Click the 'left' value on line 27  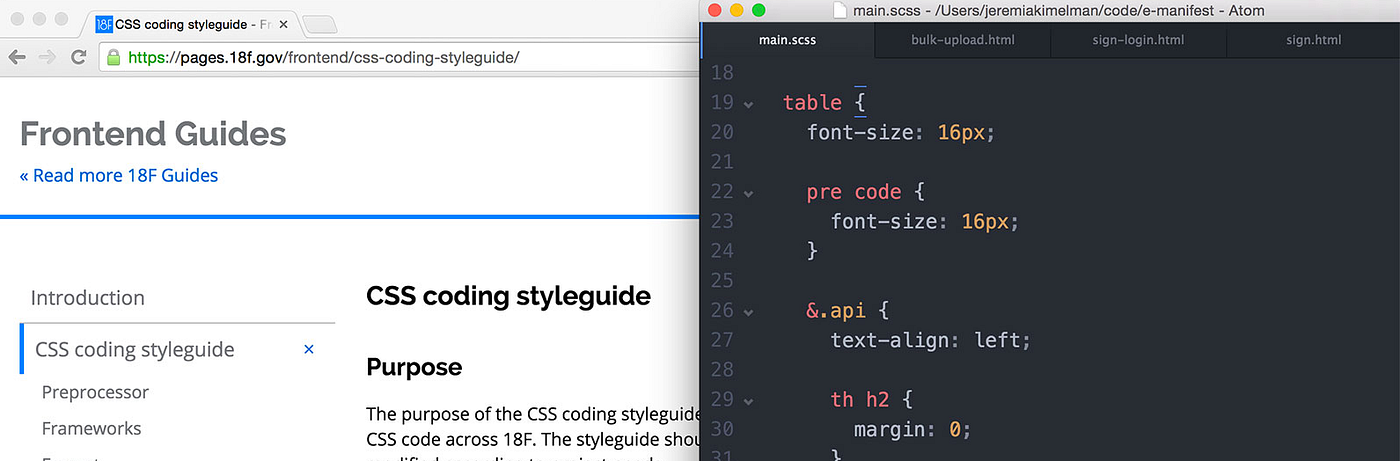[996, 340]
